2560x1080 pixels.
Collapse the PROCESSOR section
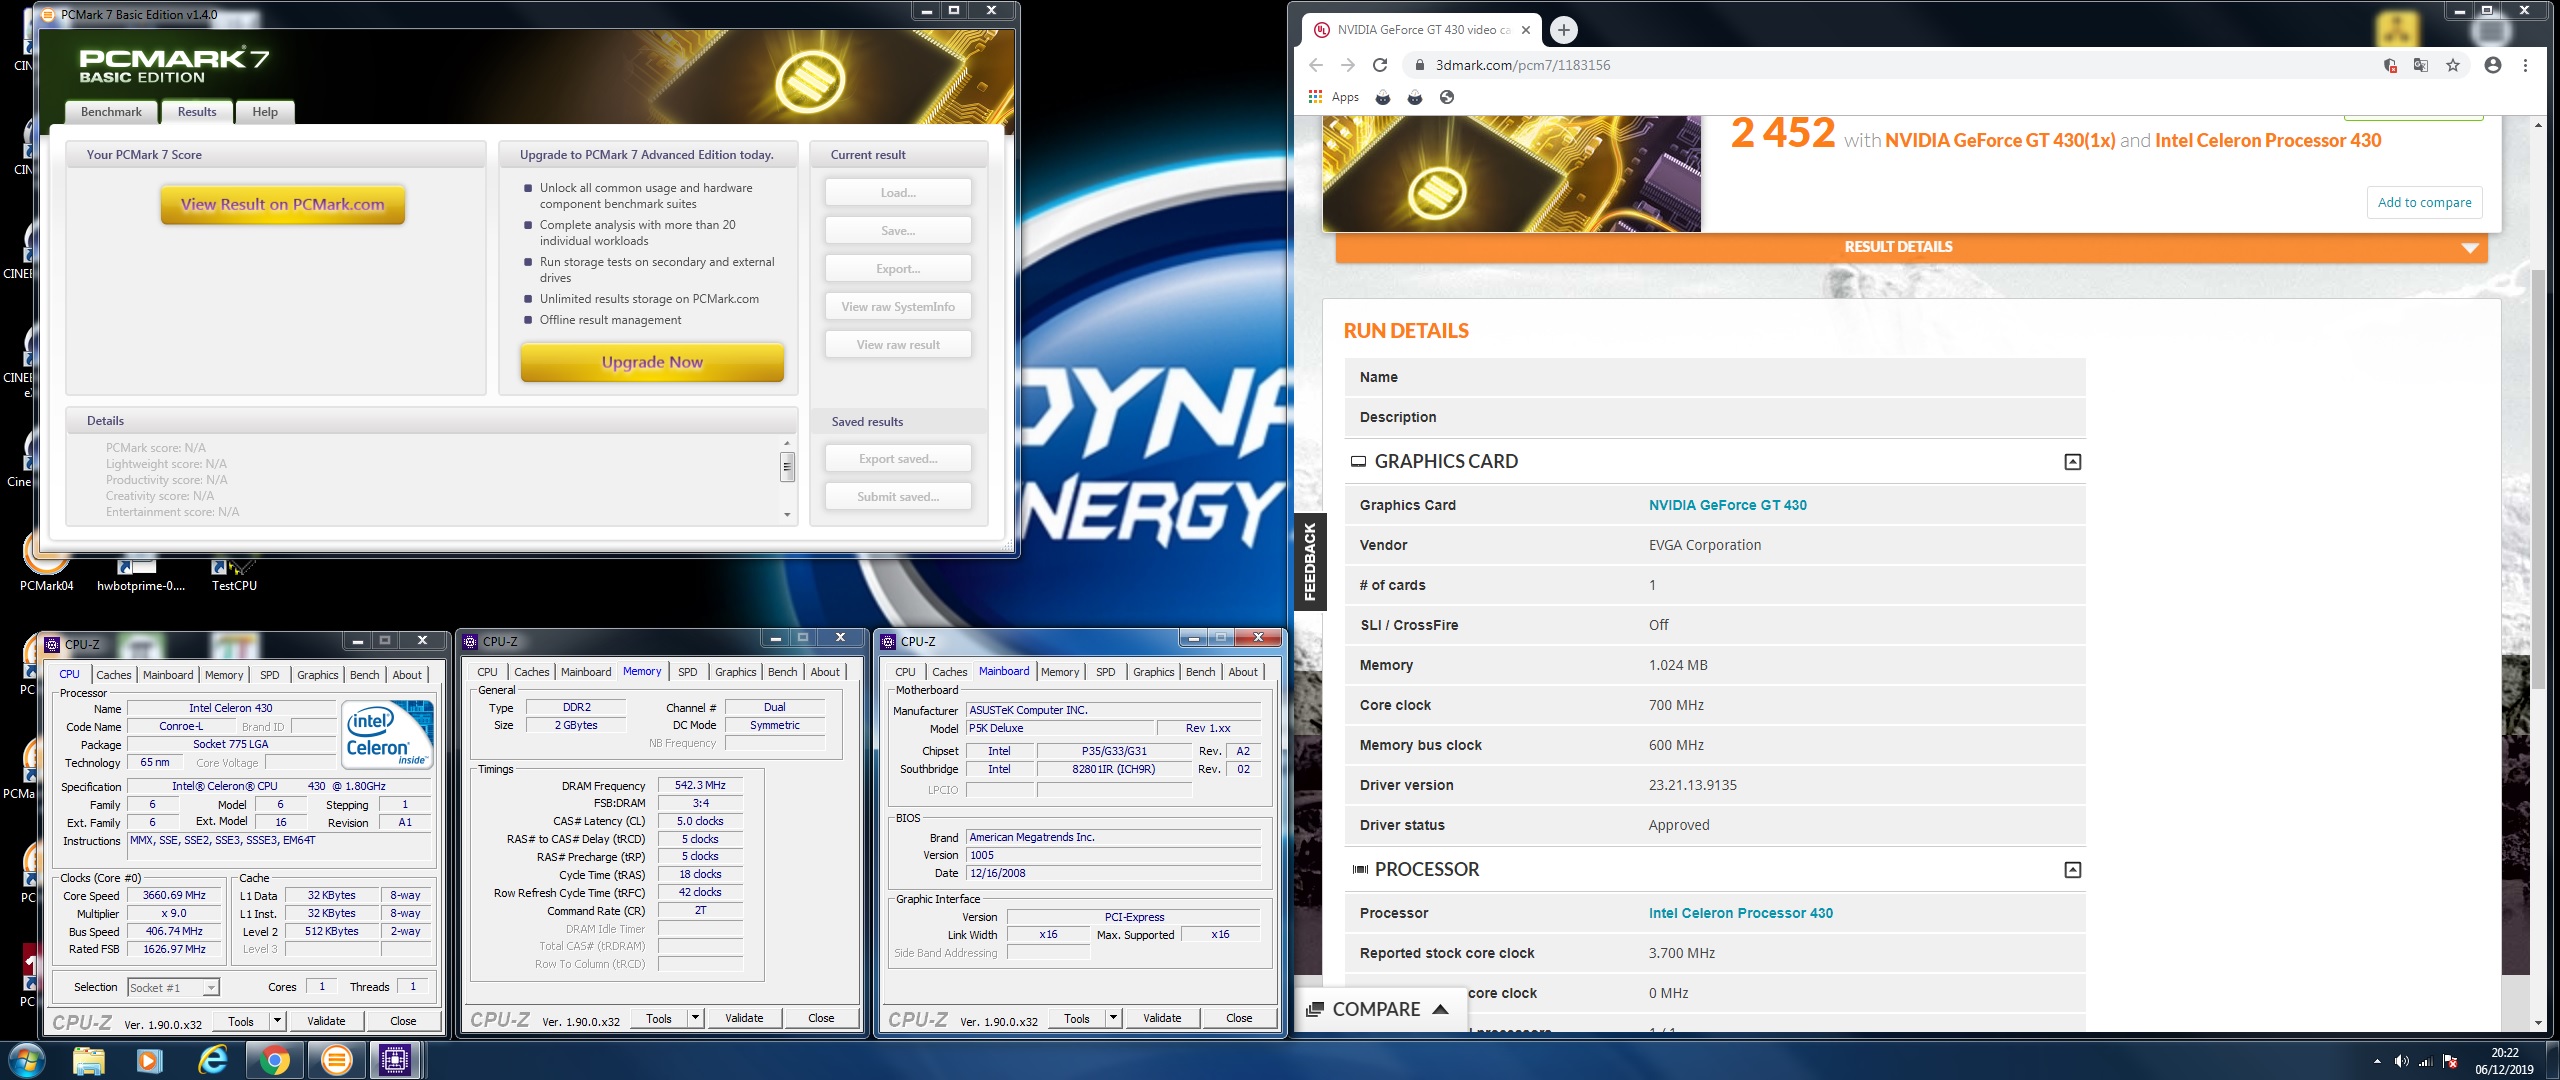coord(2073,870)
